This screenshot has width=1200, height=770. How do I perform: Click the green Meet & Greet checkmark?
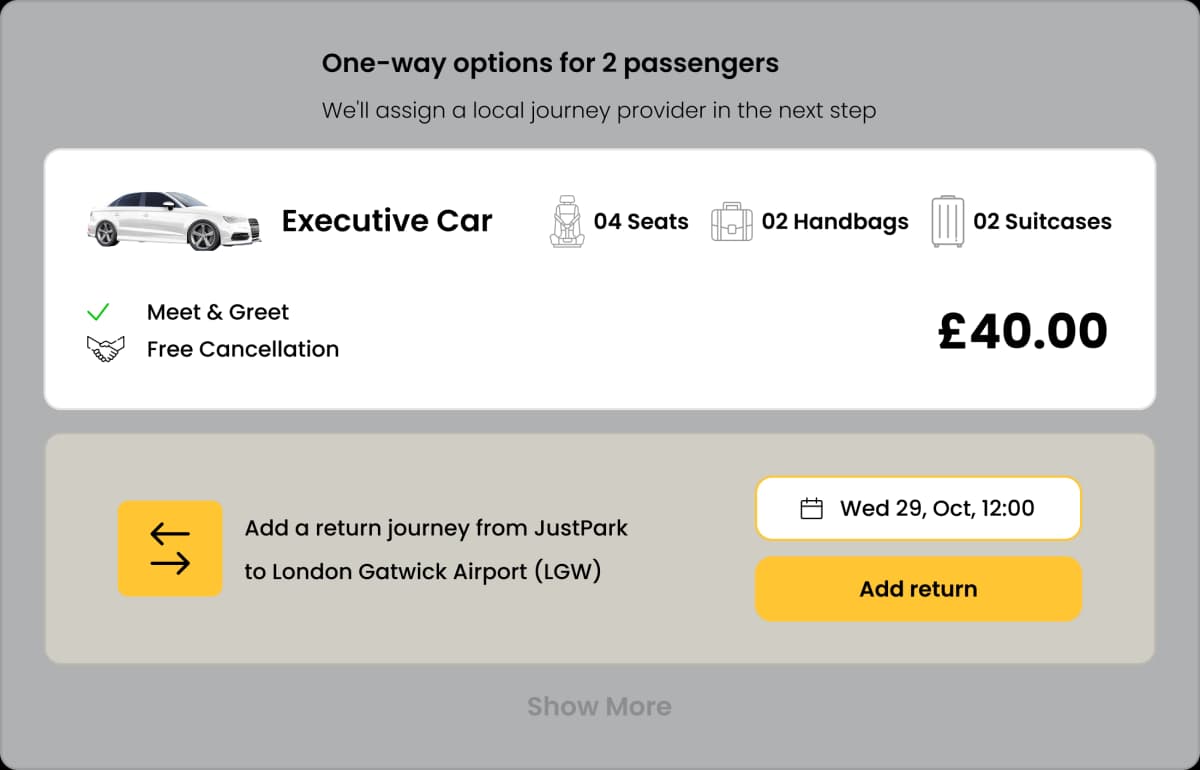click(98, 312)
